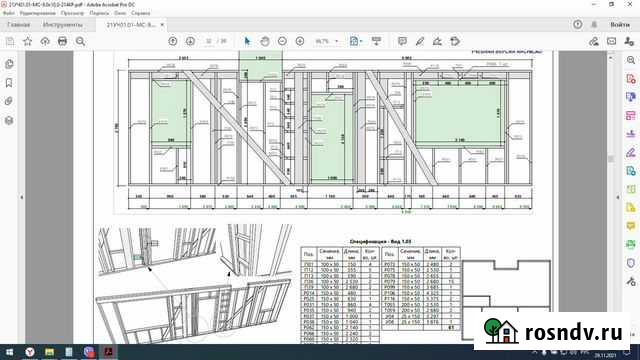This screenshot has height=360, width=640.
Task: Click the vertical scrollbar thumb
Action: click(x=611, y=158)
